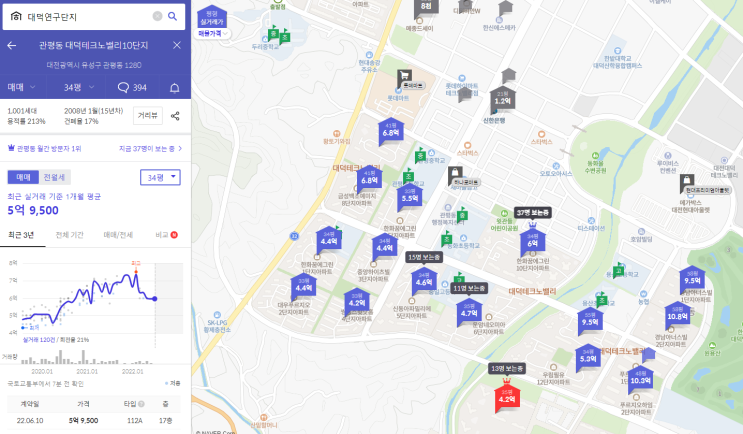Viewport: 743px width, 434px height.
Task: Click the 15명 보는중 map tooltip
Action: [425, 257]
